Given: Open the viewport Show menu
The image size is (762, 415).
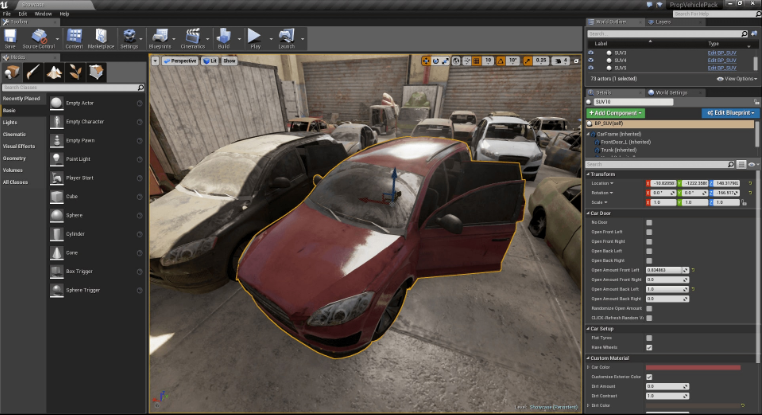Looking at the screenshot, I should point(229,61).
